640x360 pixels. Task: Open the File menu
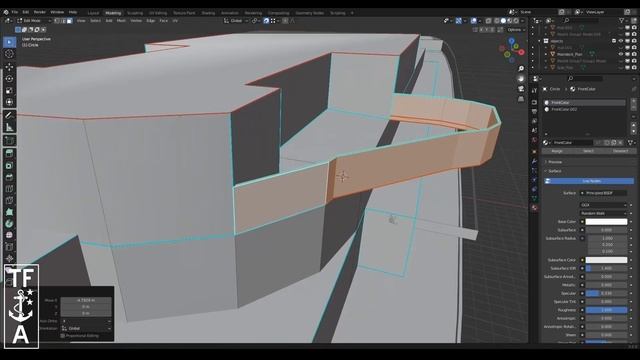tap(15, 12)
